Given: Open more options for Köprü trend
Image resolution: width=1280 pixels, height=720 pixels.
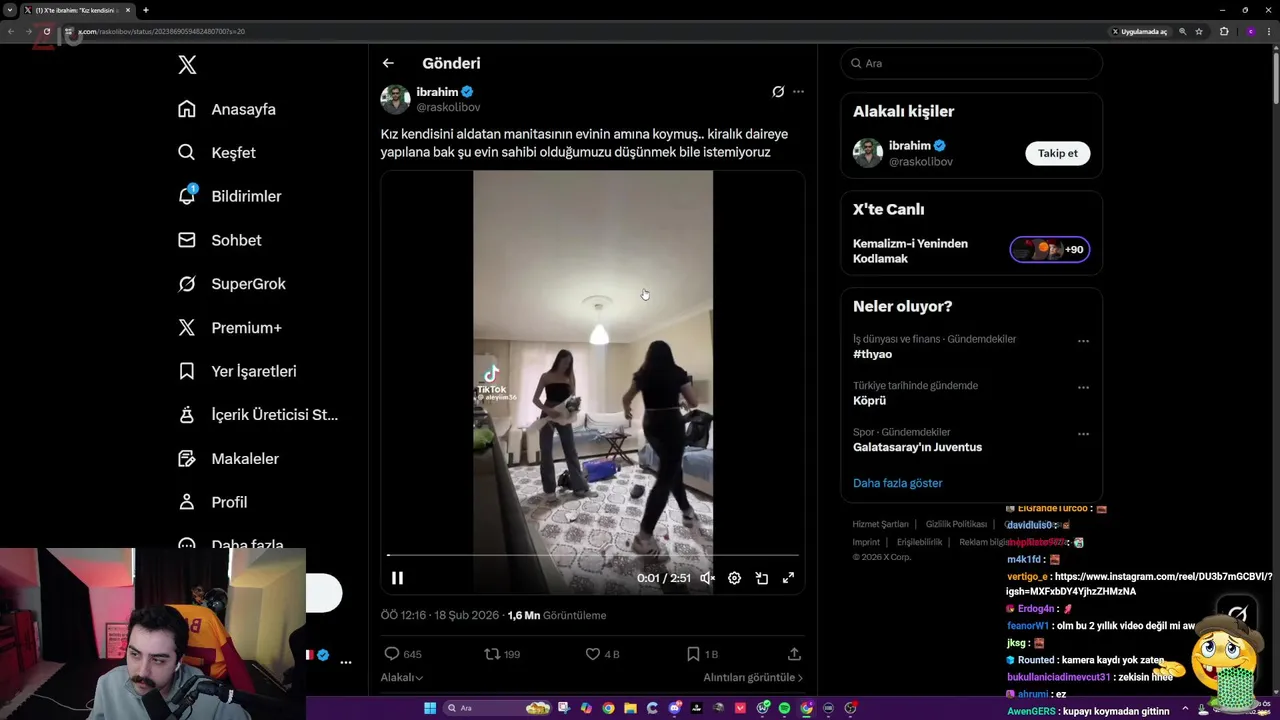Looking at the screenshot, I should click(x=1083, y=388).
